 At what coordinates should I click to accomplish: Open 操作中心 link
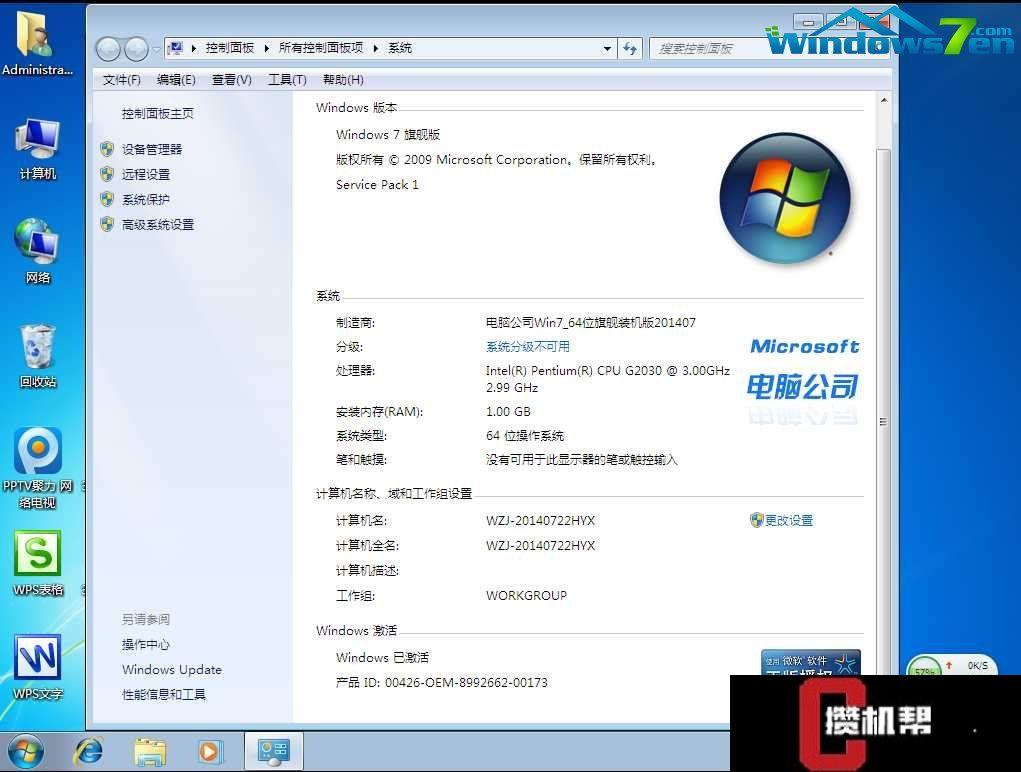146,644
